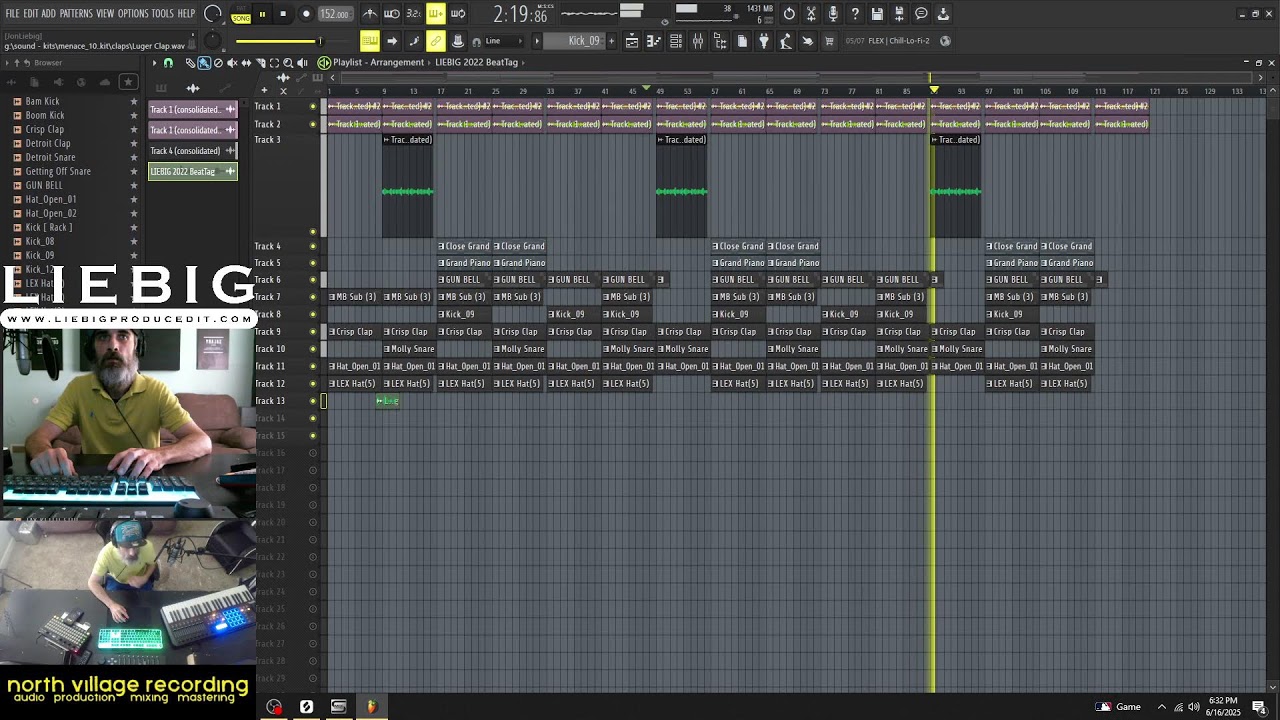Select GUN BELL sample in browser
Viewport: 1280px width, 720px height.
coord(44,185)
